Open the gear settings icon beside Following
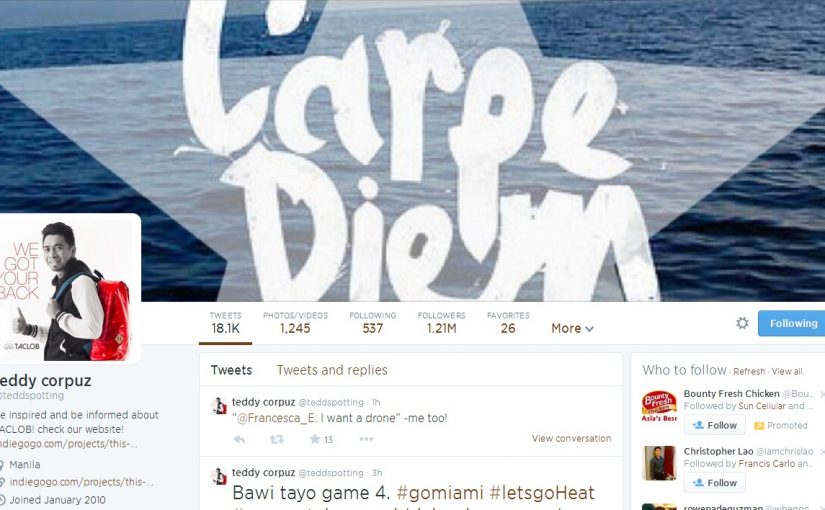This screenshot has height=510, width=825. point(742,323)
